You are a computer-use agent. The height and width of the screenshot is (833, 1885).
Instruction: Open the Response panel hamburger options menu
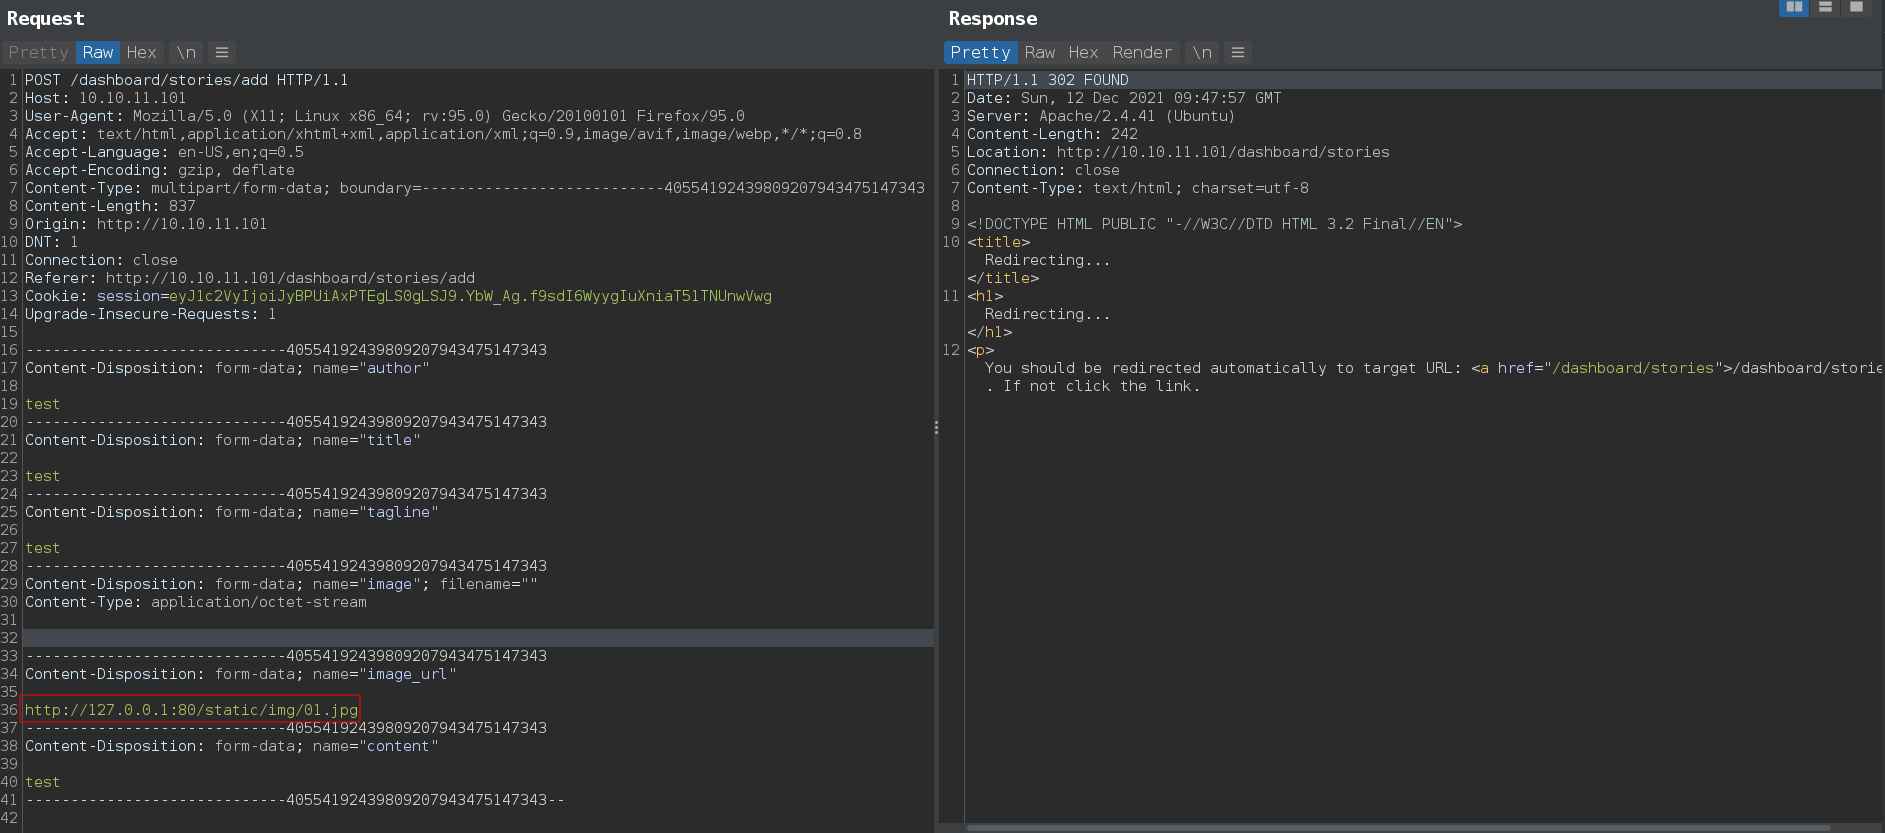[x=1238, y=52]
